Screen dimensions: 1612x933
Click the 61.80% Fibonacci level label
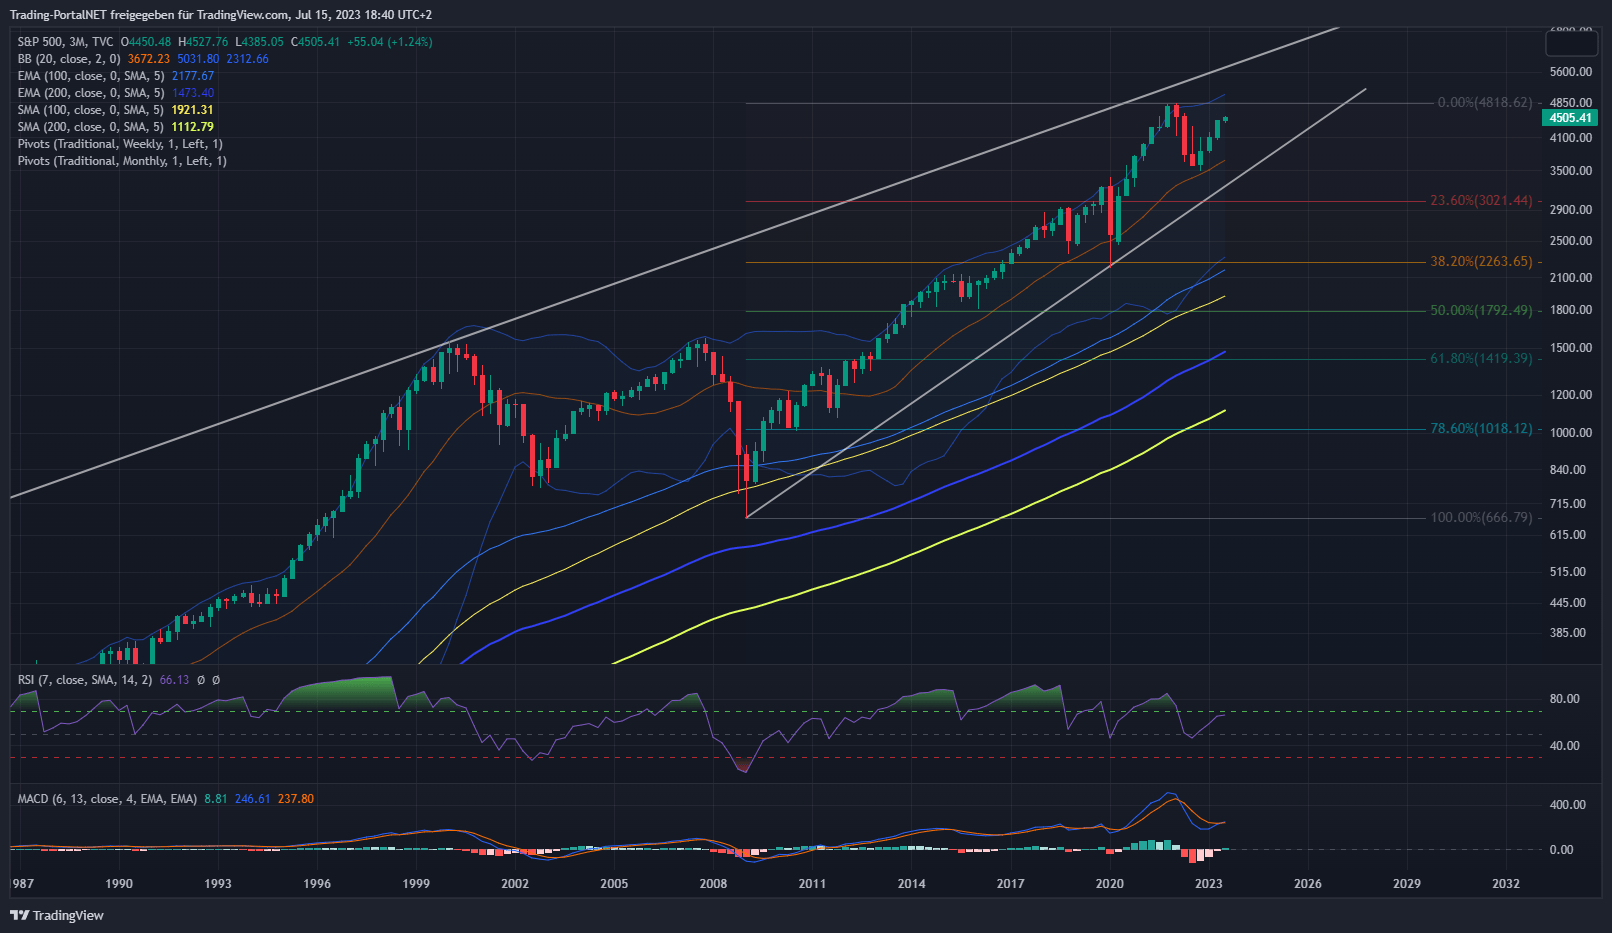pyautogui.click(x=1480, y=359)
